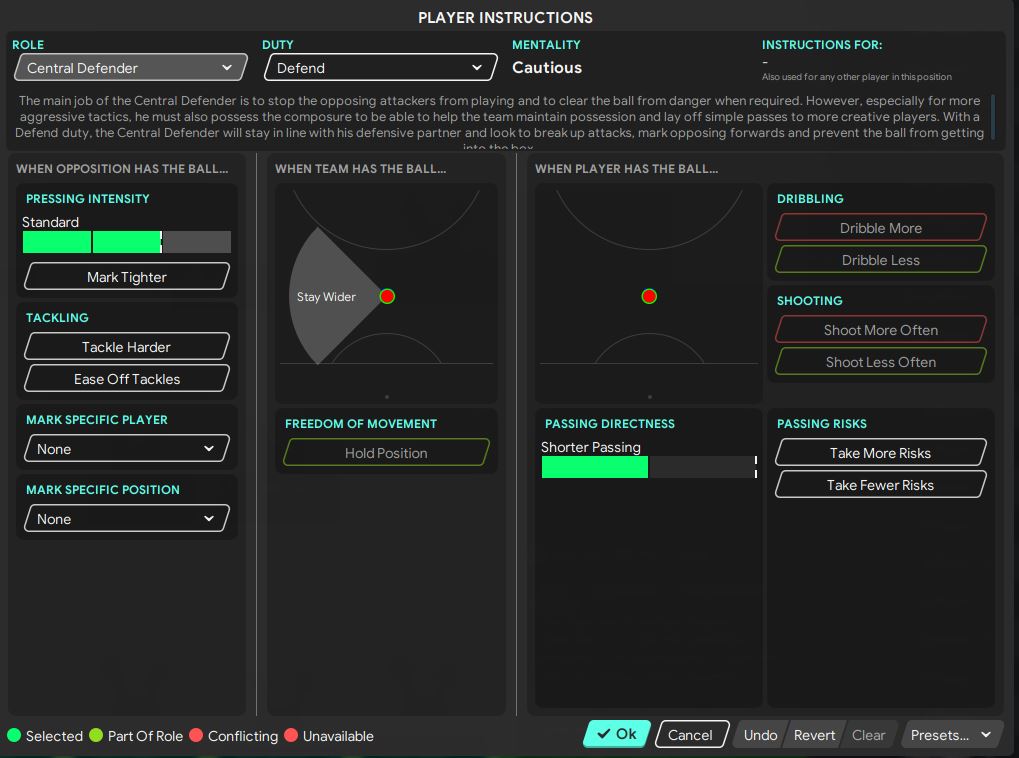The width and height of the screenshot is (1019, 758).
Task: Enable Ease Off Tackles instruction
Action: [x=127, y=379]
